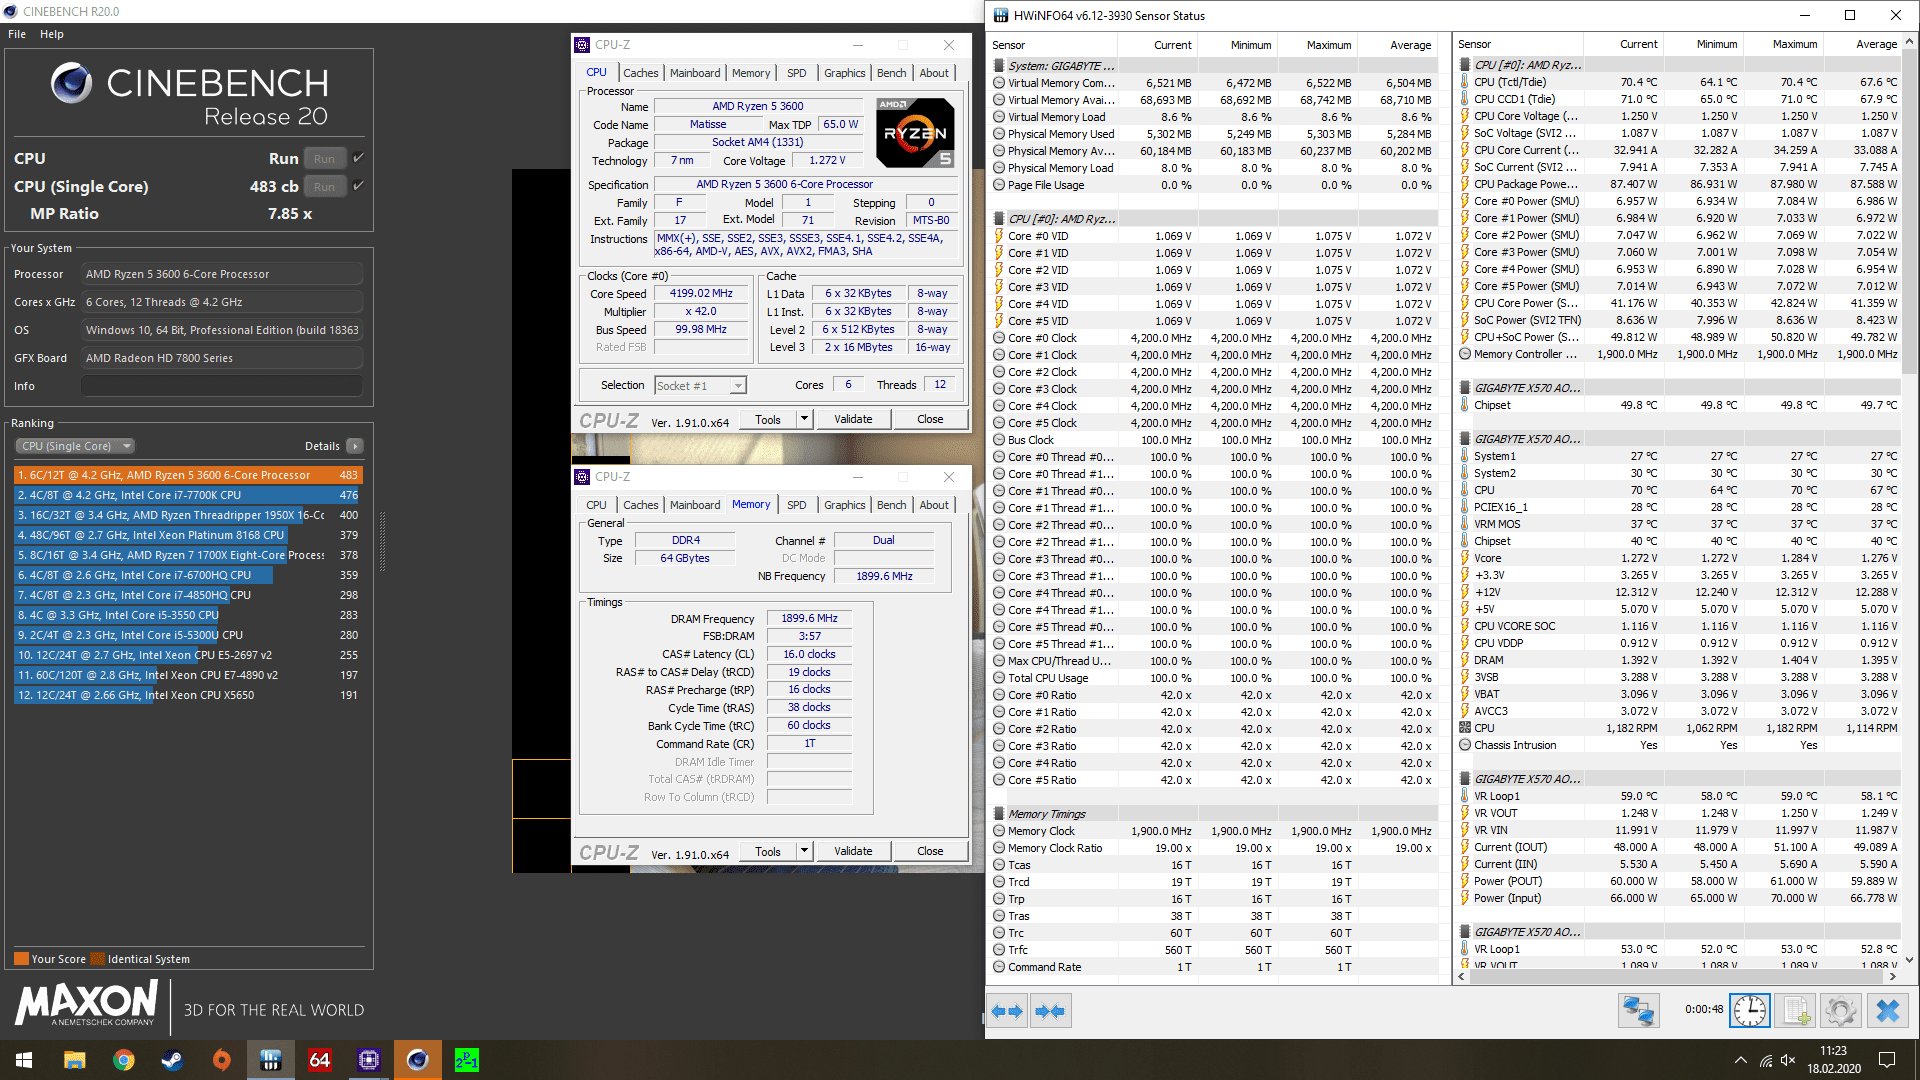The width and height of the screenshot is (1920, 1080).
Task: Switch to Bench tab in upper CPU-Z
Action: point(892,73)
